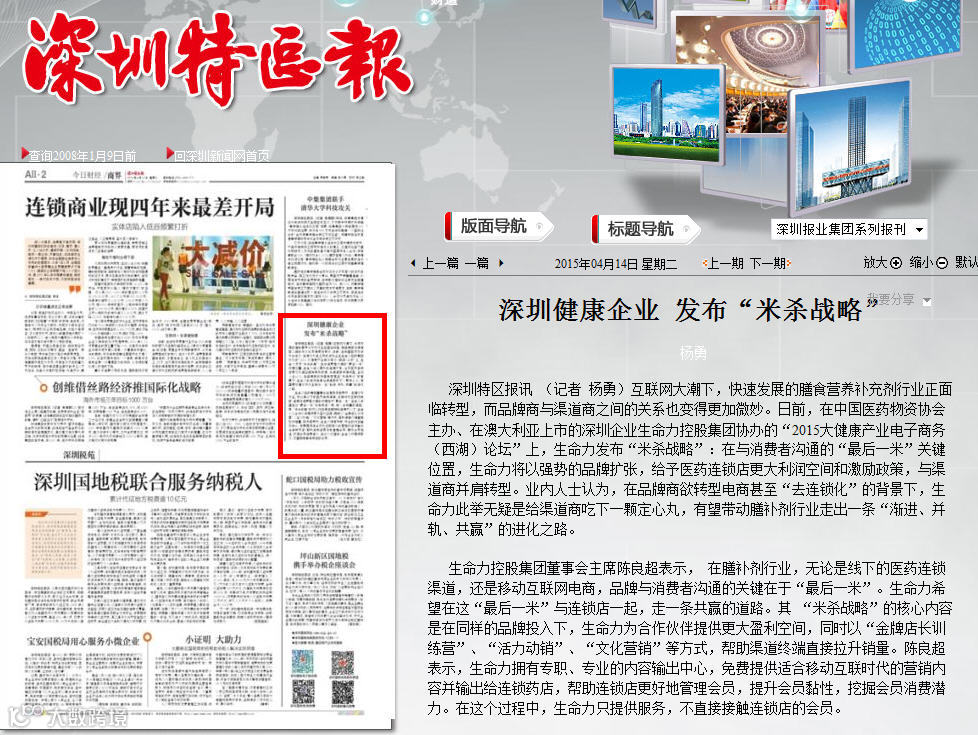The width and height of the screenshot is (978, 735).
Task: Click the paragraph beginning 深圳特区报讯
Action: coord(690,459)
